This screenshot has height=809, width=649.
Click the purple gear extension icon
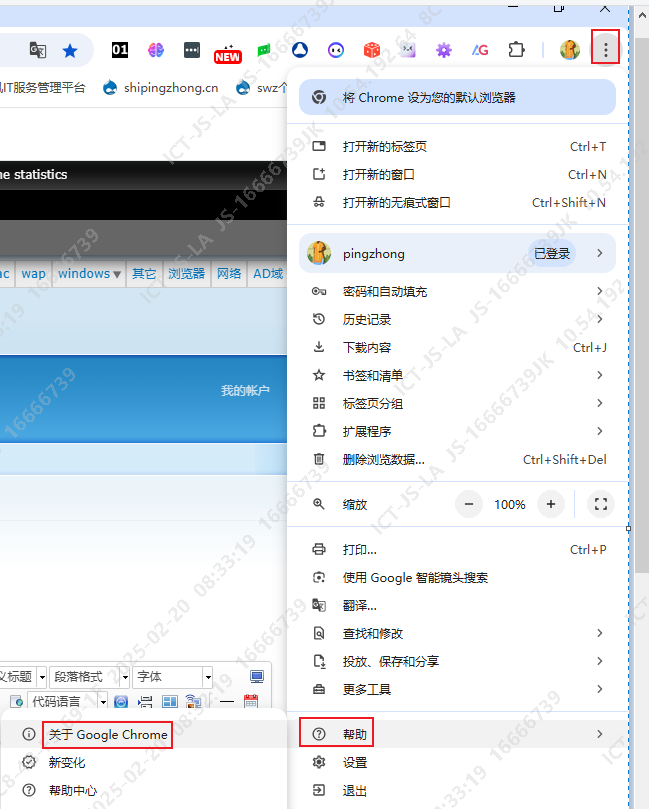444,50
